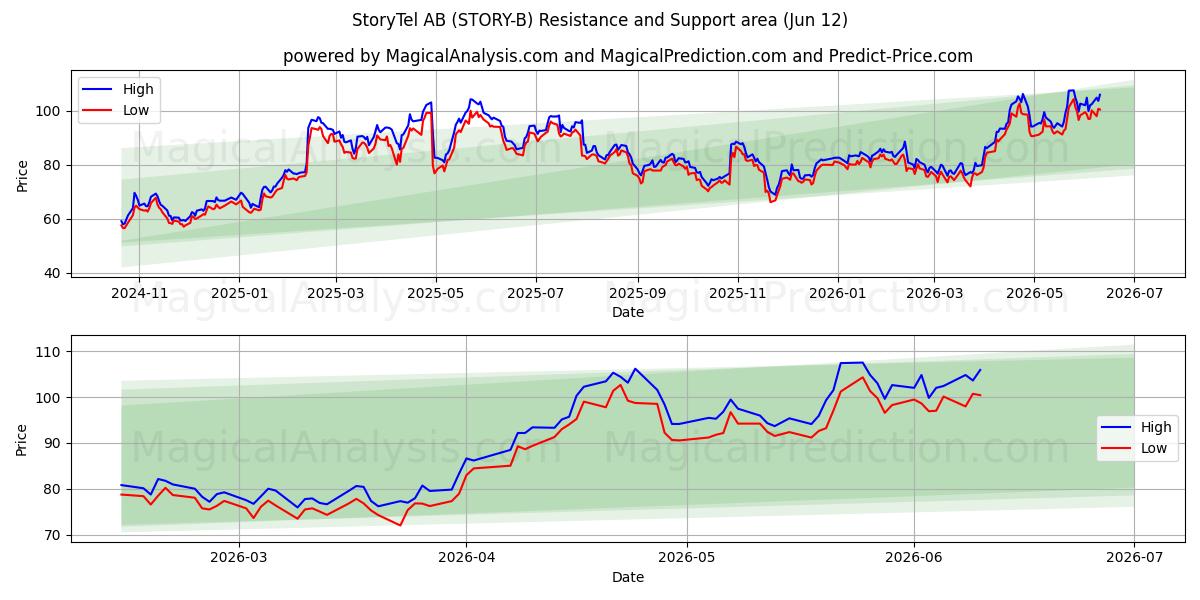Click the '2026-04' x-axis label in bottom chart

(467, 558)
